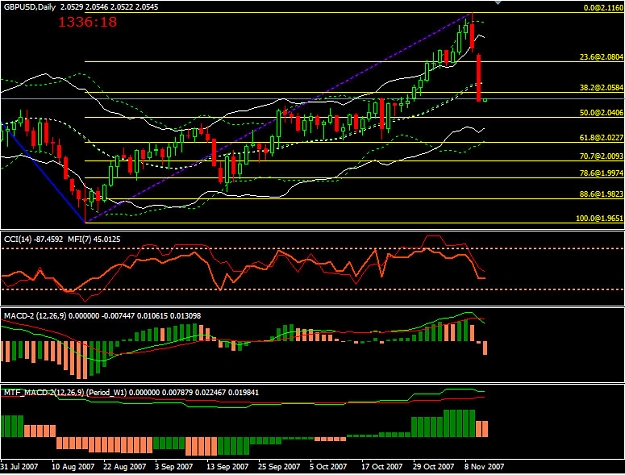Click the large red candle at far right
625x475 pixels.
coord(479,78)
